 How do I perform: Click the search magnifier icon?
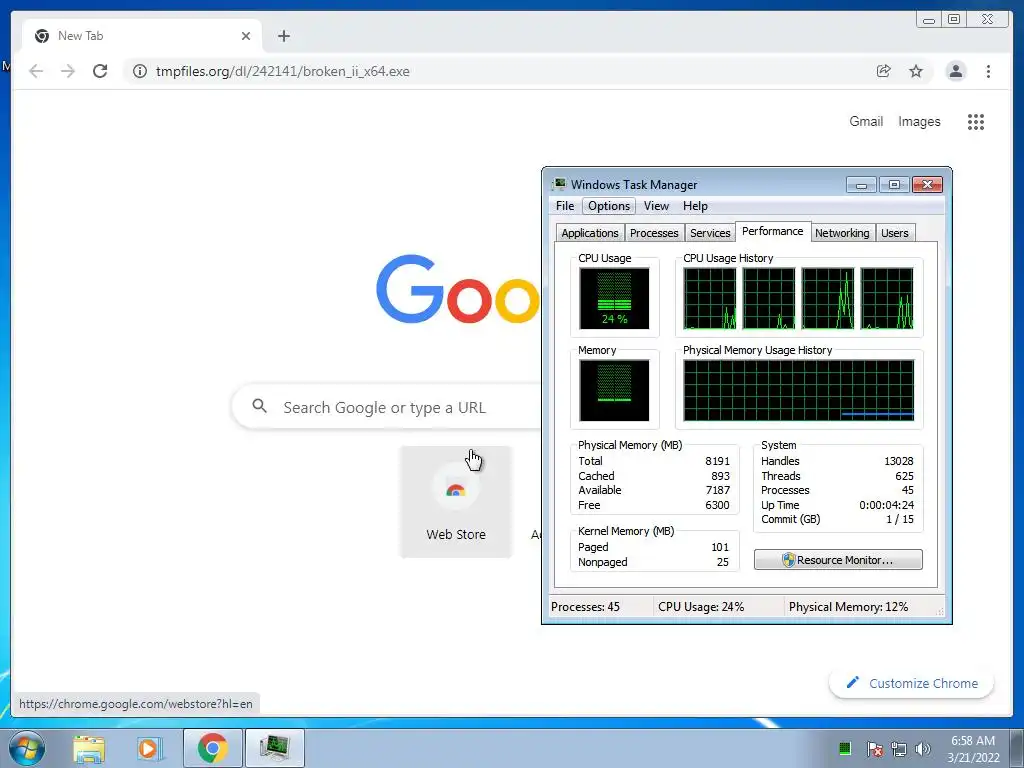[x=259, y=406]
